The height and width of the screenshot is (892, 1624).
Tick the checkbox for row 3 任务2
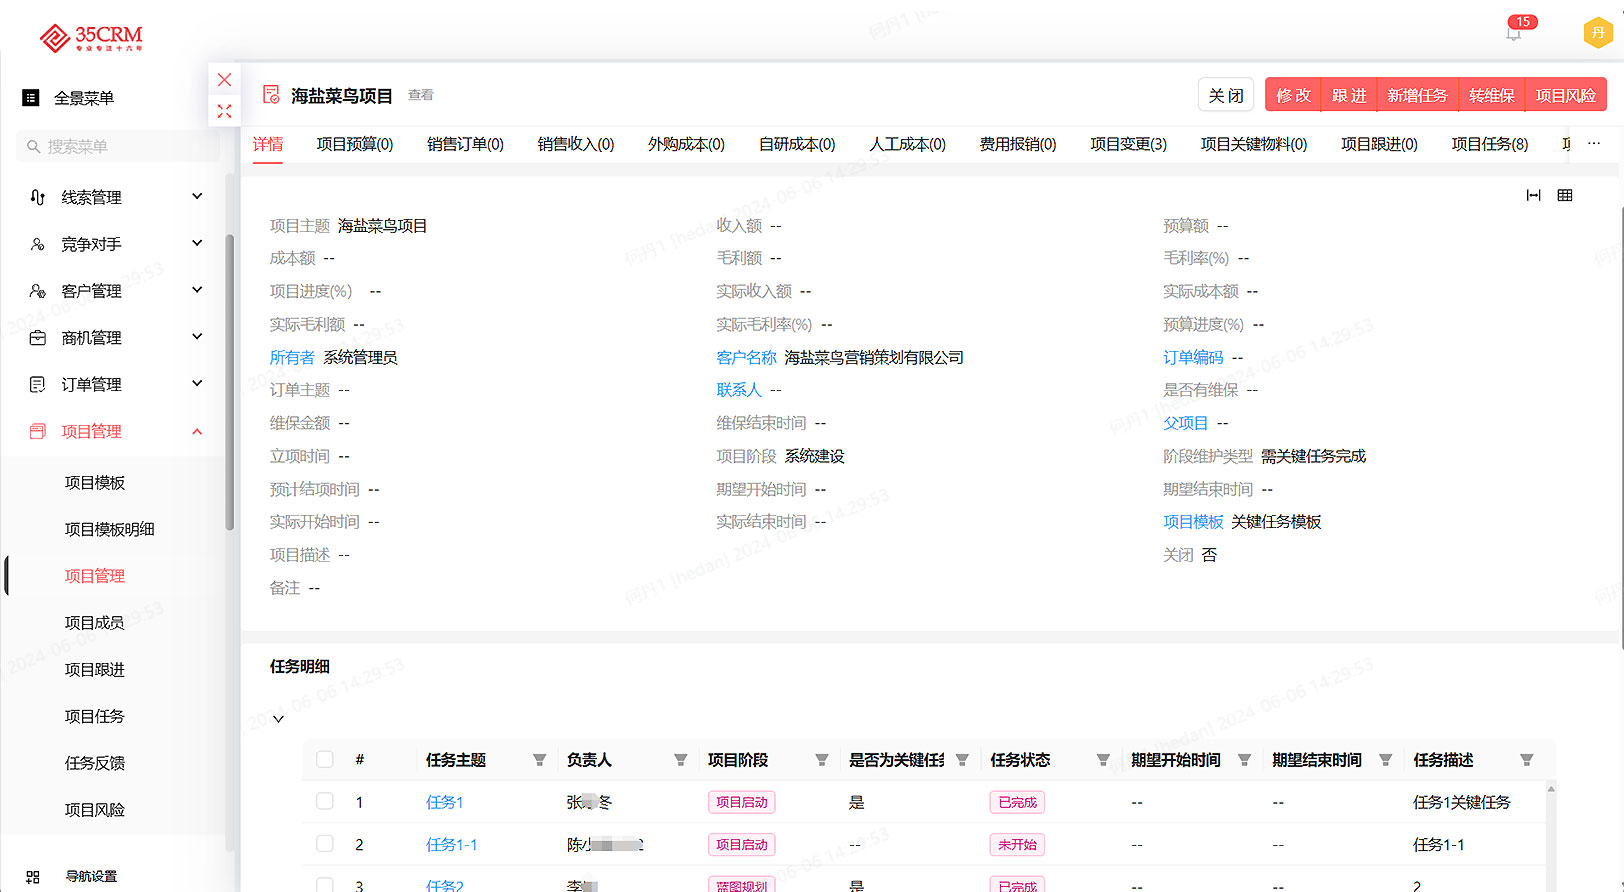[324, 885]
